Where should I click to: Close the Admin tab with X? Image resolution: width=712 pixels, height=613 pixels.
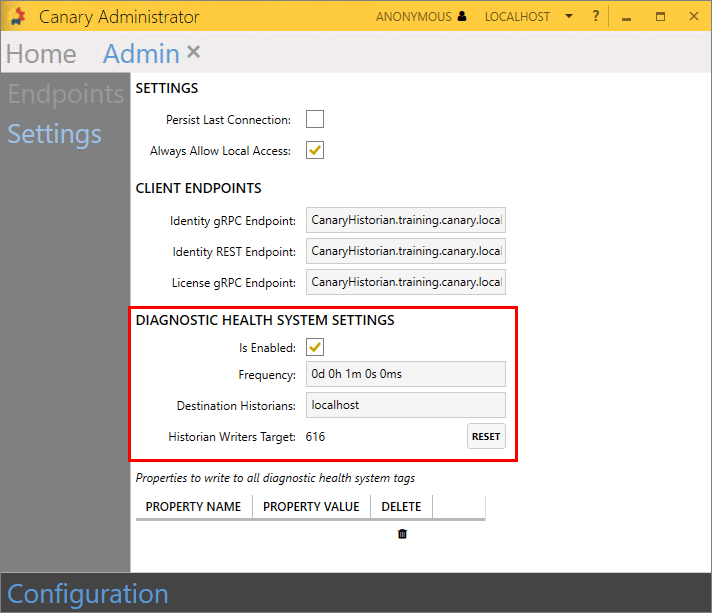(194, 52)
